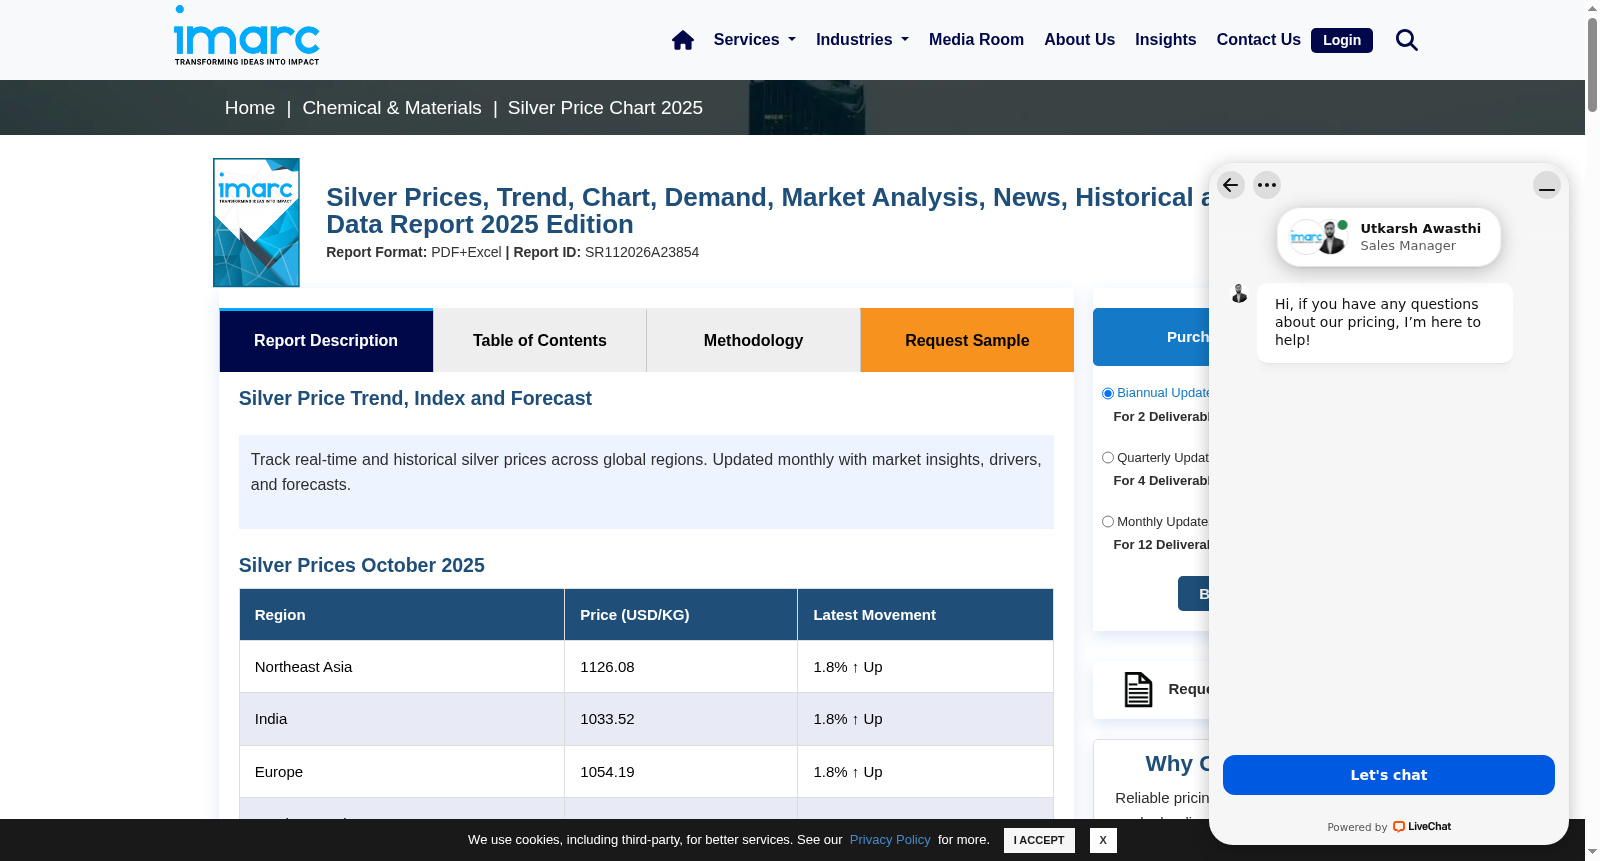
Task: Go to the IMARC home icon
Action: 683,40
